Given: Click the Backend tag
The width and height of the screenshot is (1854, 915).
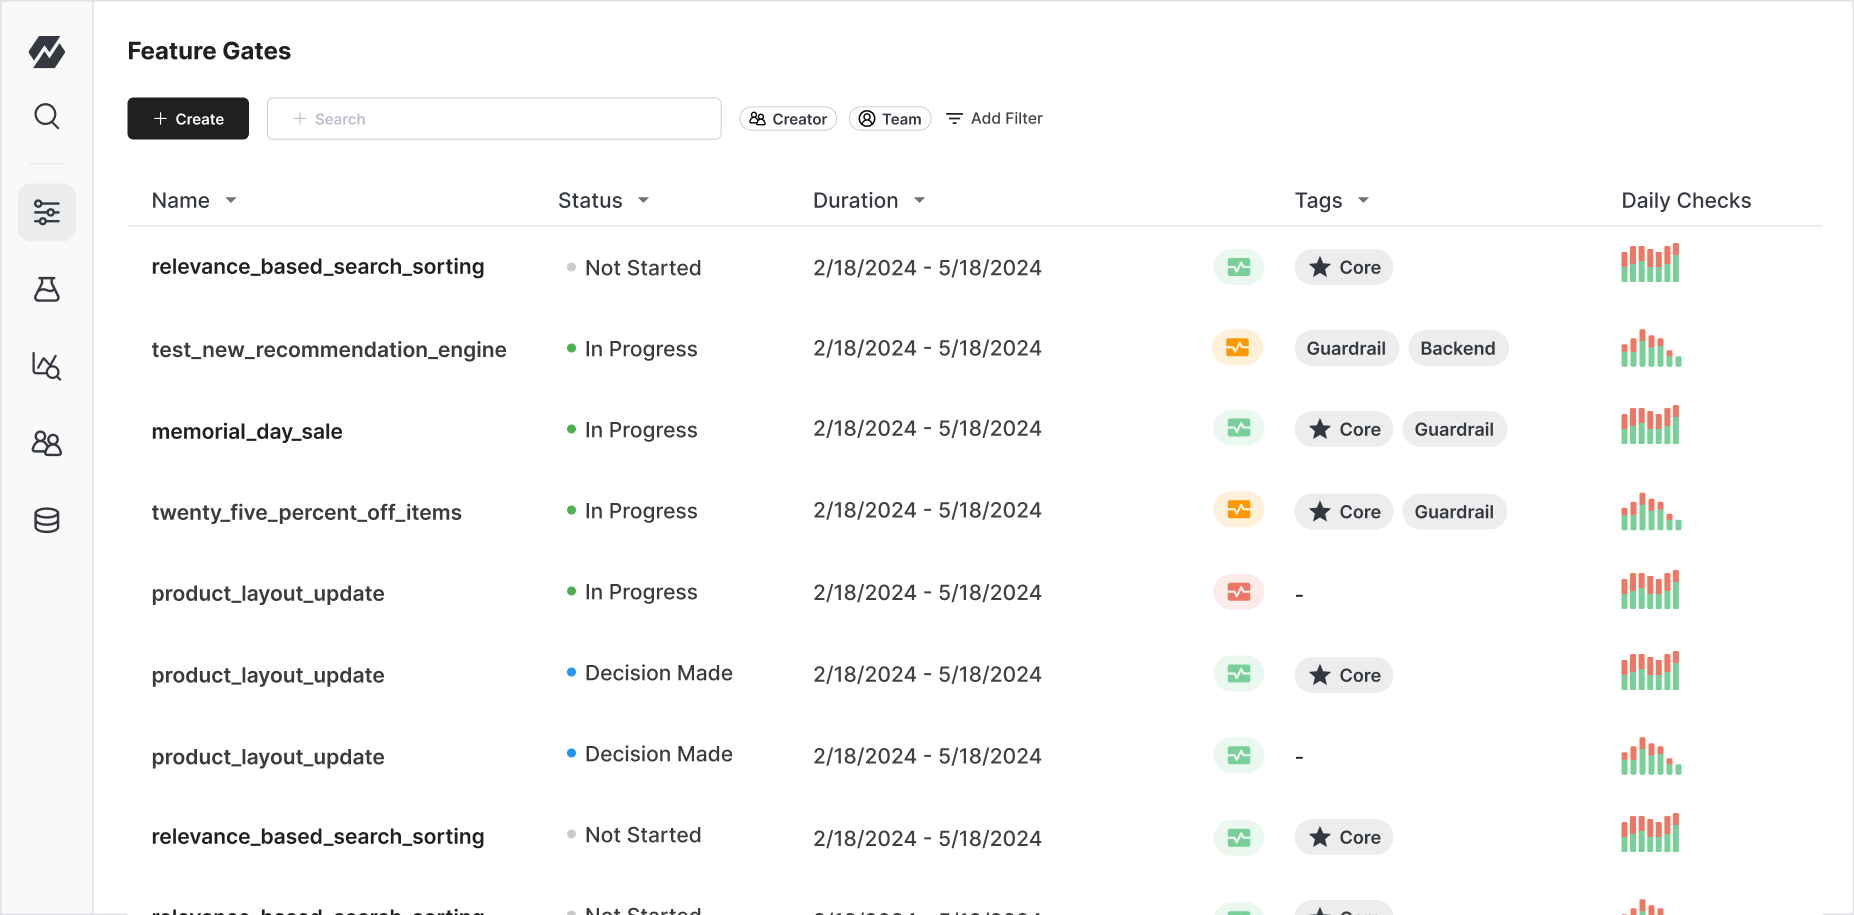Looking at the screenshot, I should pyautogui.click(x=1458, y=348).
